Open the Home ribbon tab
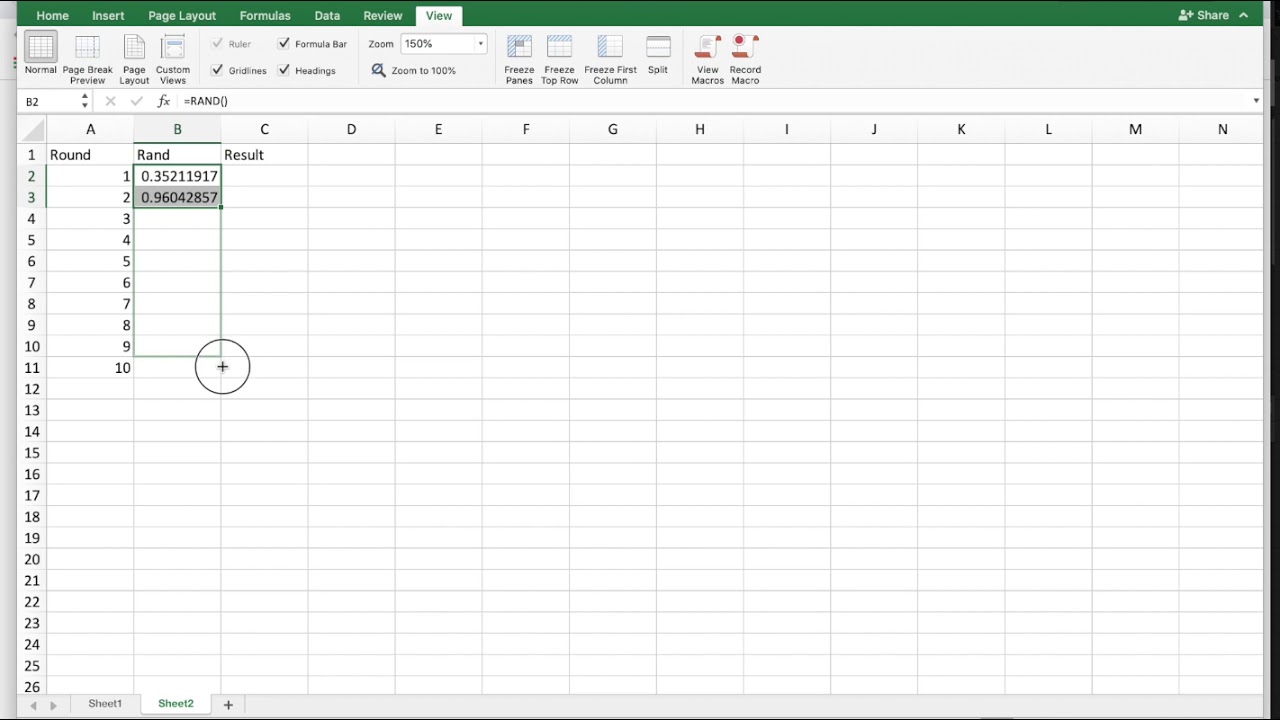Viewport: 1280px width, 720px height. (52, 16)
